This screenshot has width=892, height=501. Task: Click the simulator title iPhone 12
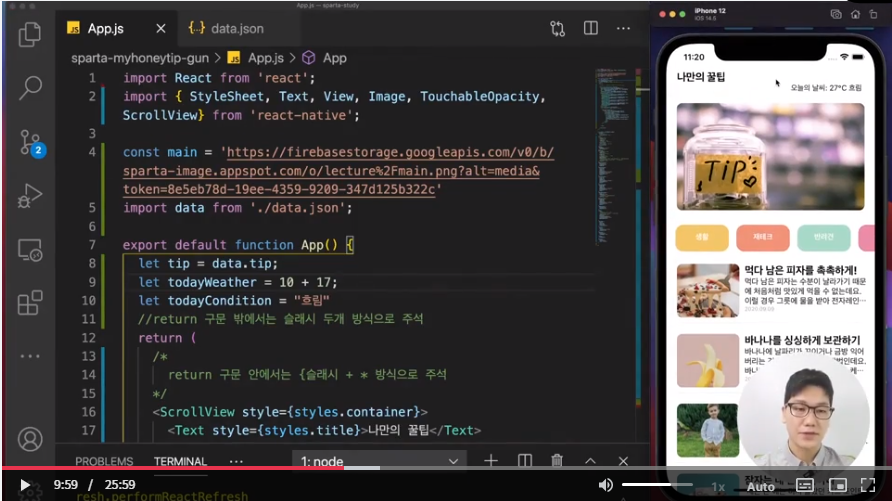709,11
